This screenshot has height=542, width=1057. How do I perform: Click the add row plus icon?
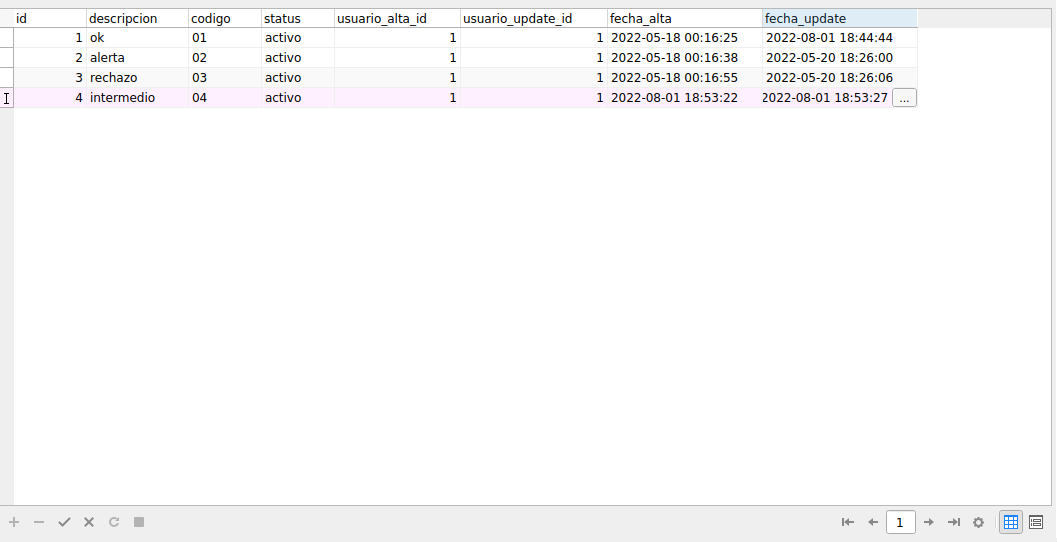coord(14,522)
